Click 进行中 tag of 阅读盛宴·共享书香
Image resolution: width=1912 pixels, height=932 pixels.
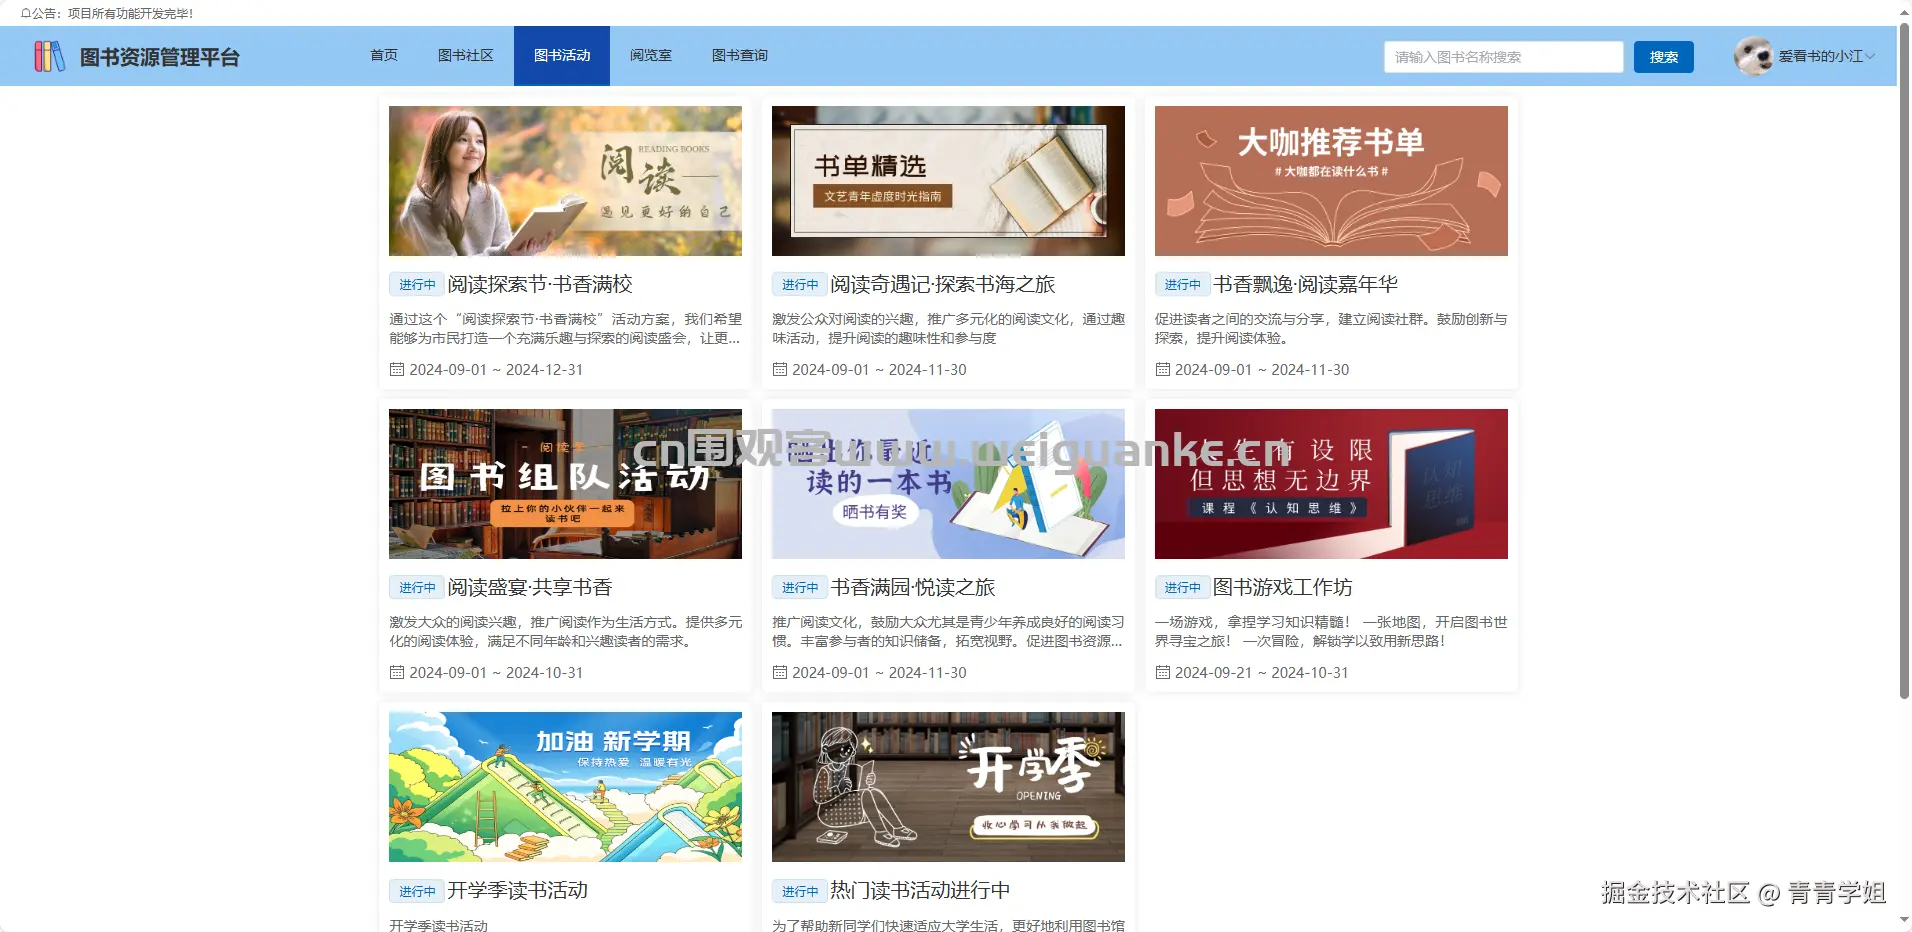(x=417, y=588)
